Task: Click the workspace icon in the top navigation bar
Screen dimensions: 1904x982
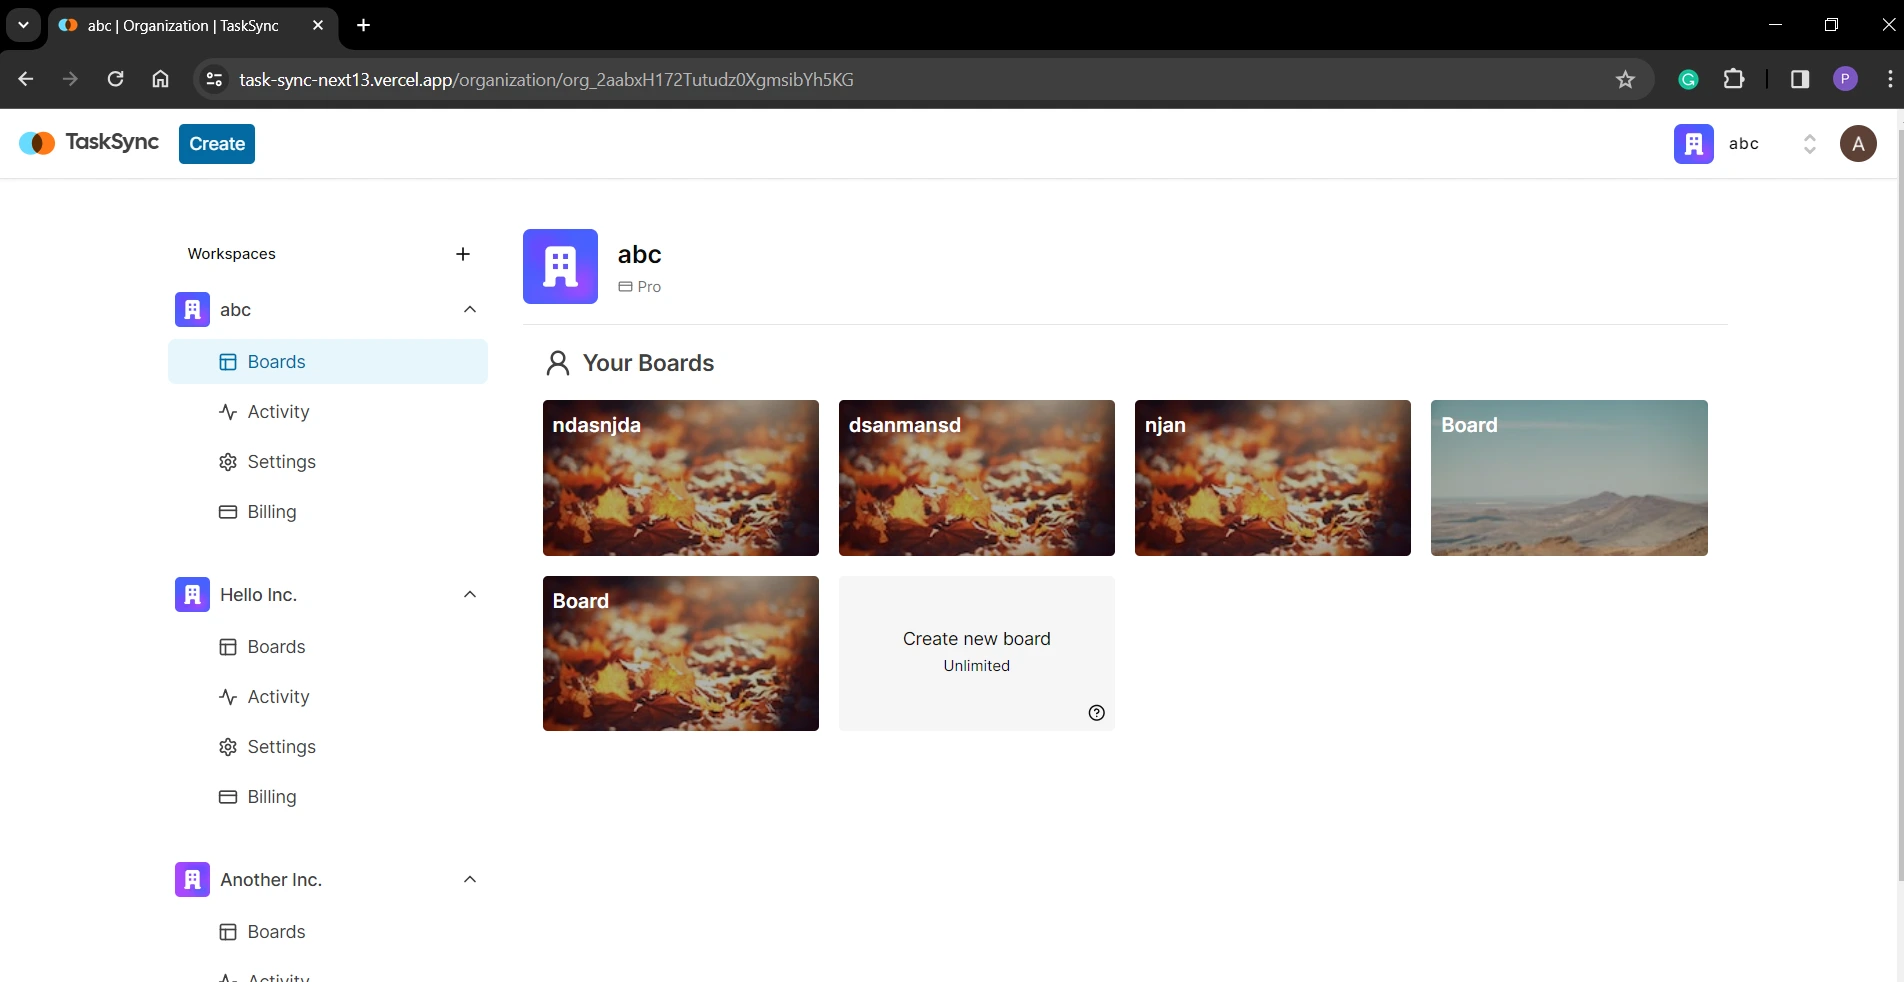Action: (1693, 143)
